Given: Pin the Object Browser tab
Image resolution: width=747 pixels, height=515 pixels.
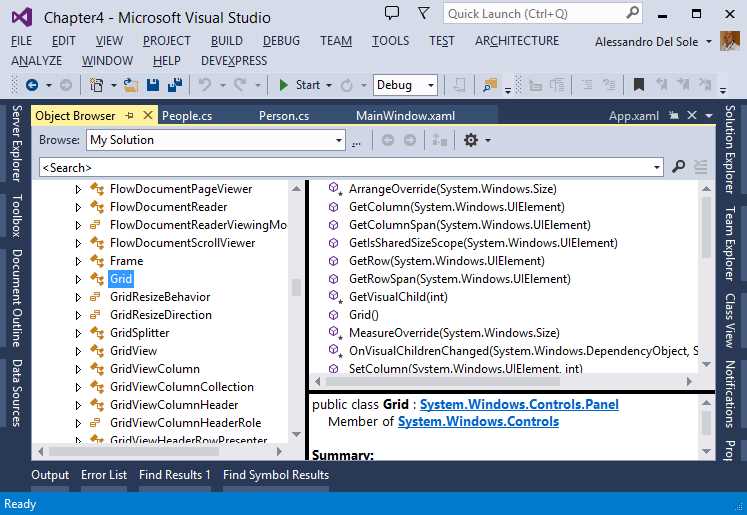Looking at the screenshot, I should [129, 116].
